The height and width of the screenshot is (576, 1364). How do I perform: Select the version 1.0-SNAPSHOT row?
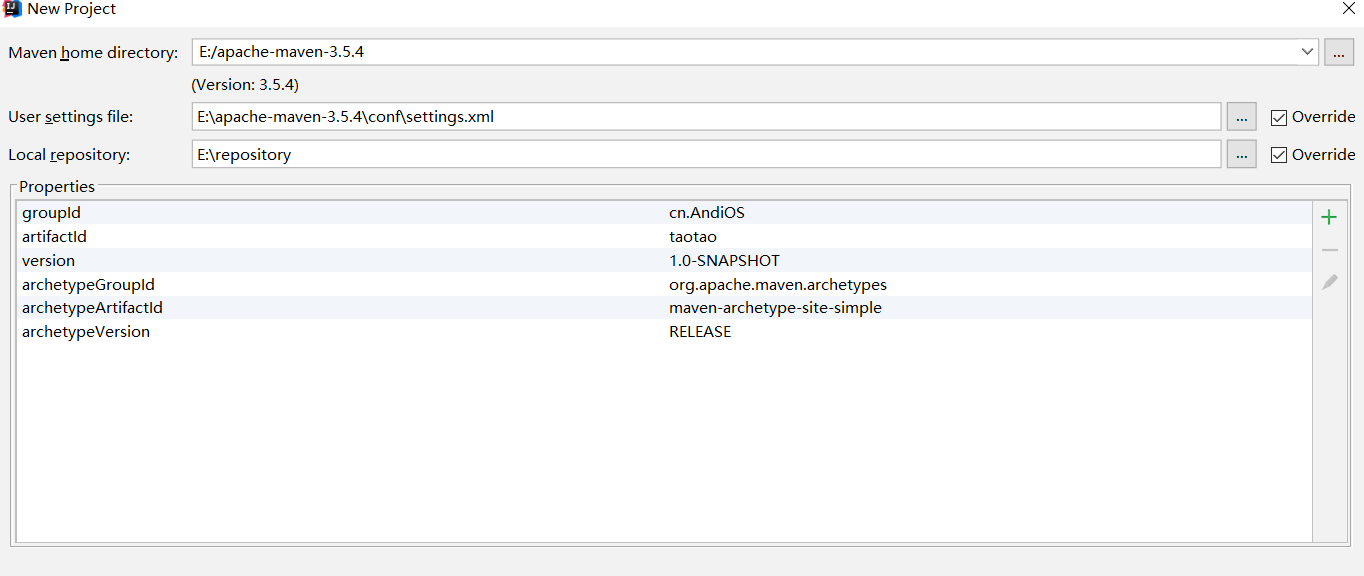pyautogui.click(x=664, y=260)
